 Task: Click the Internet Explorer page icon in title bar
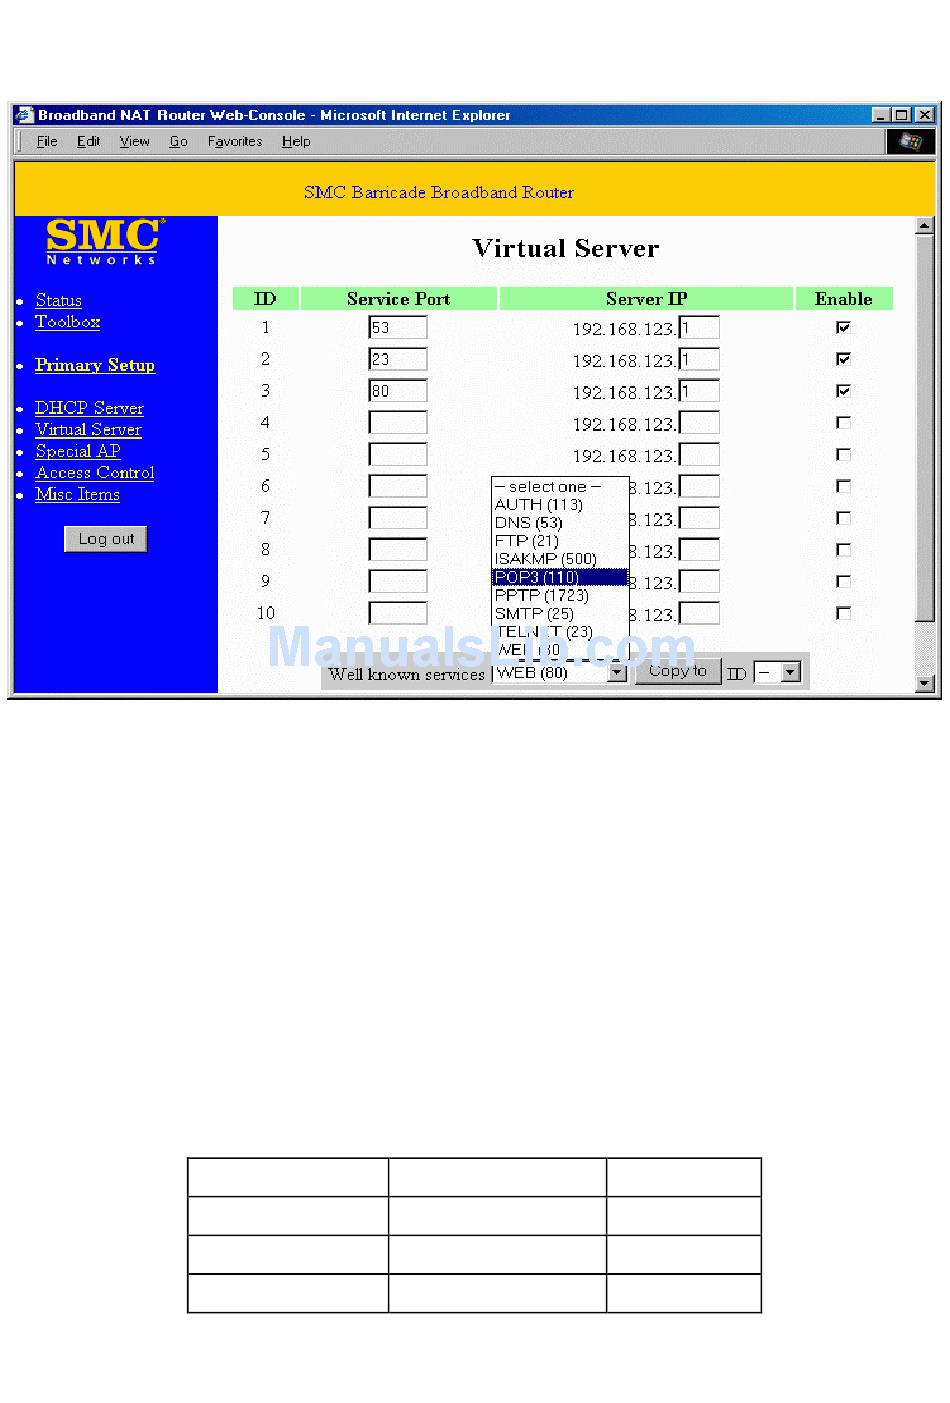pyautogui.click(x=24, y=115)
